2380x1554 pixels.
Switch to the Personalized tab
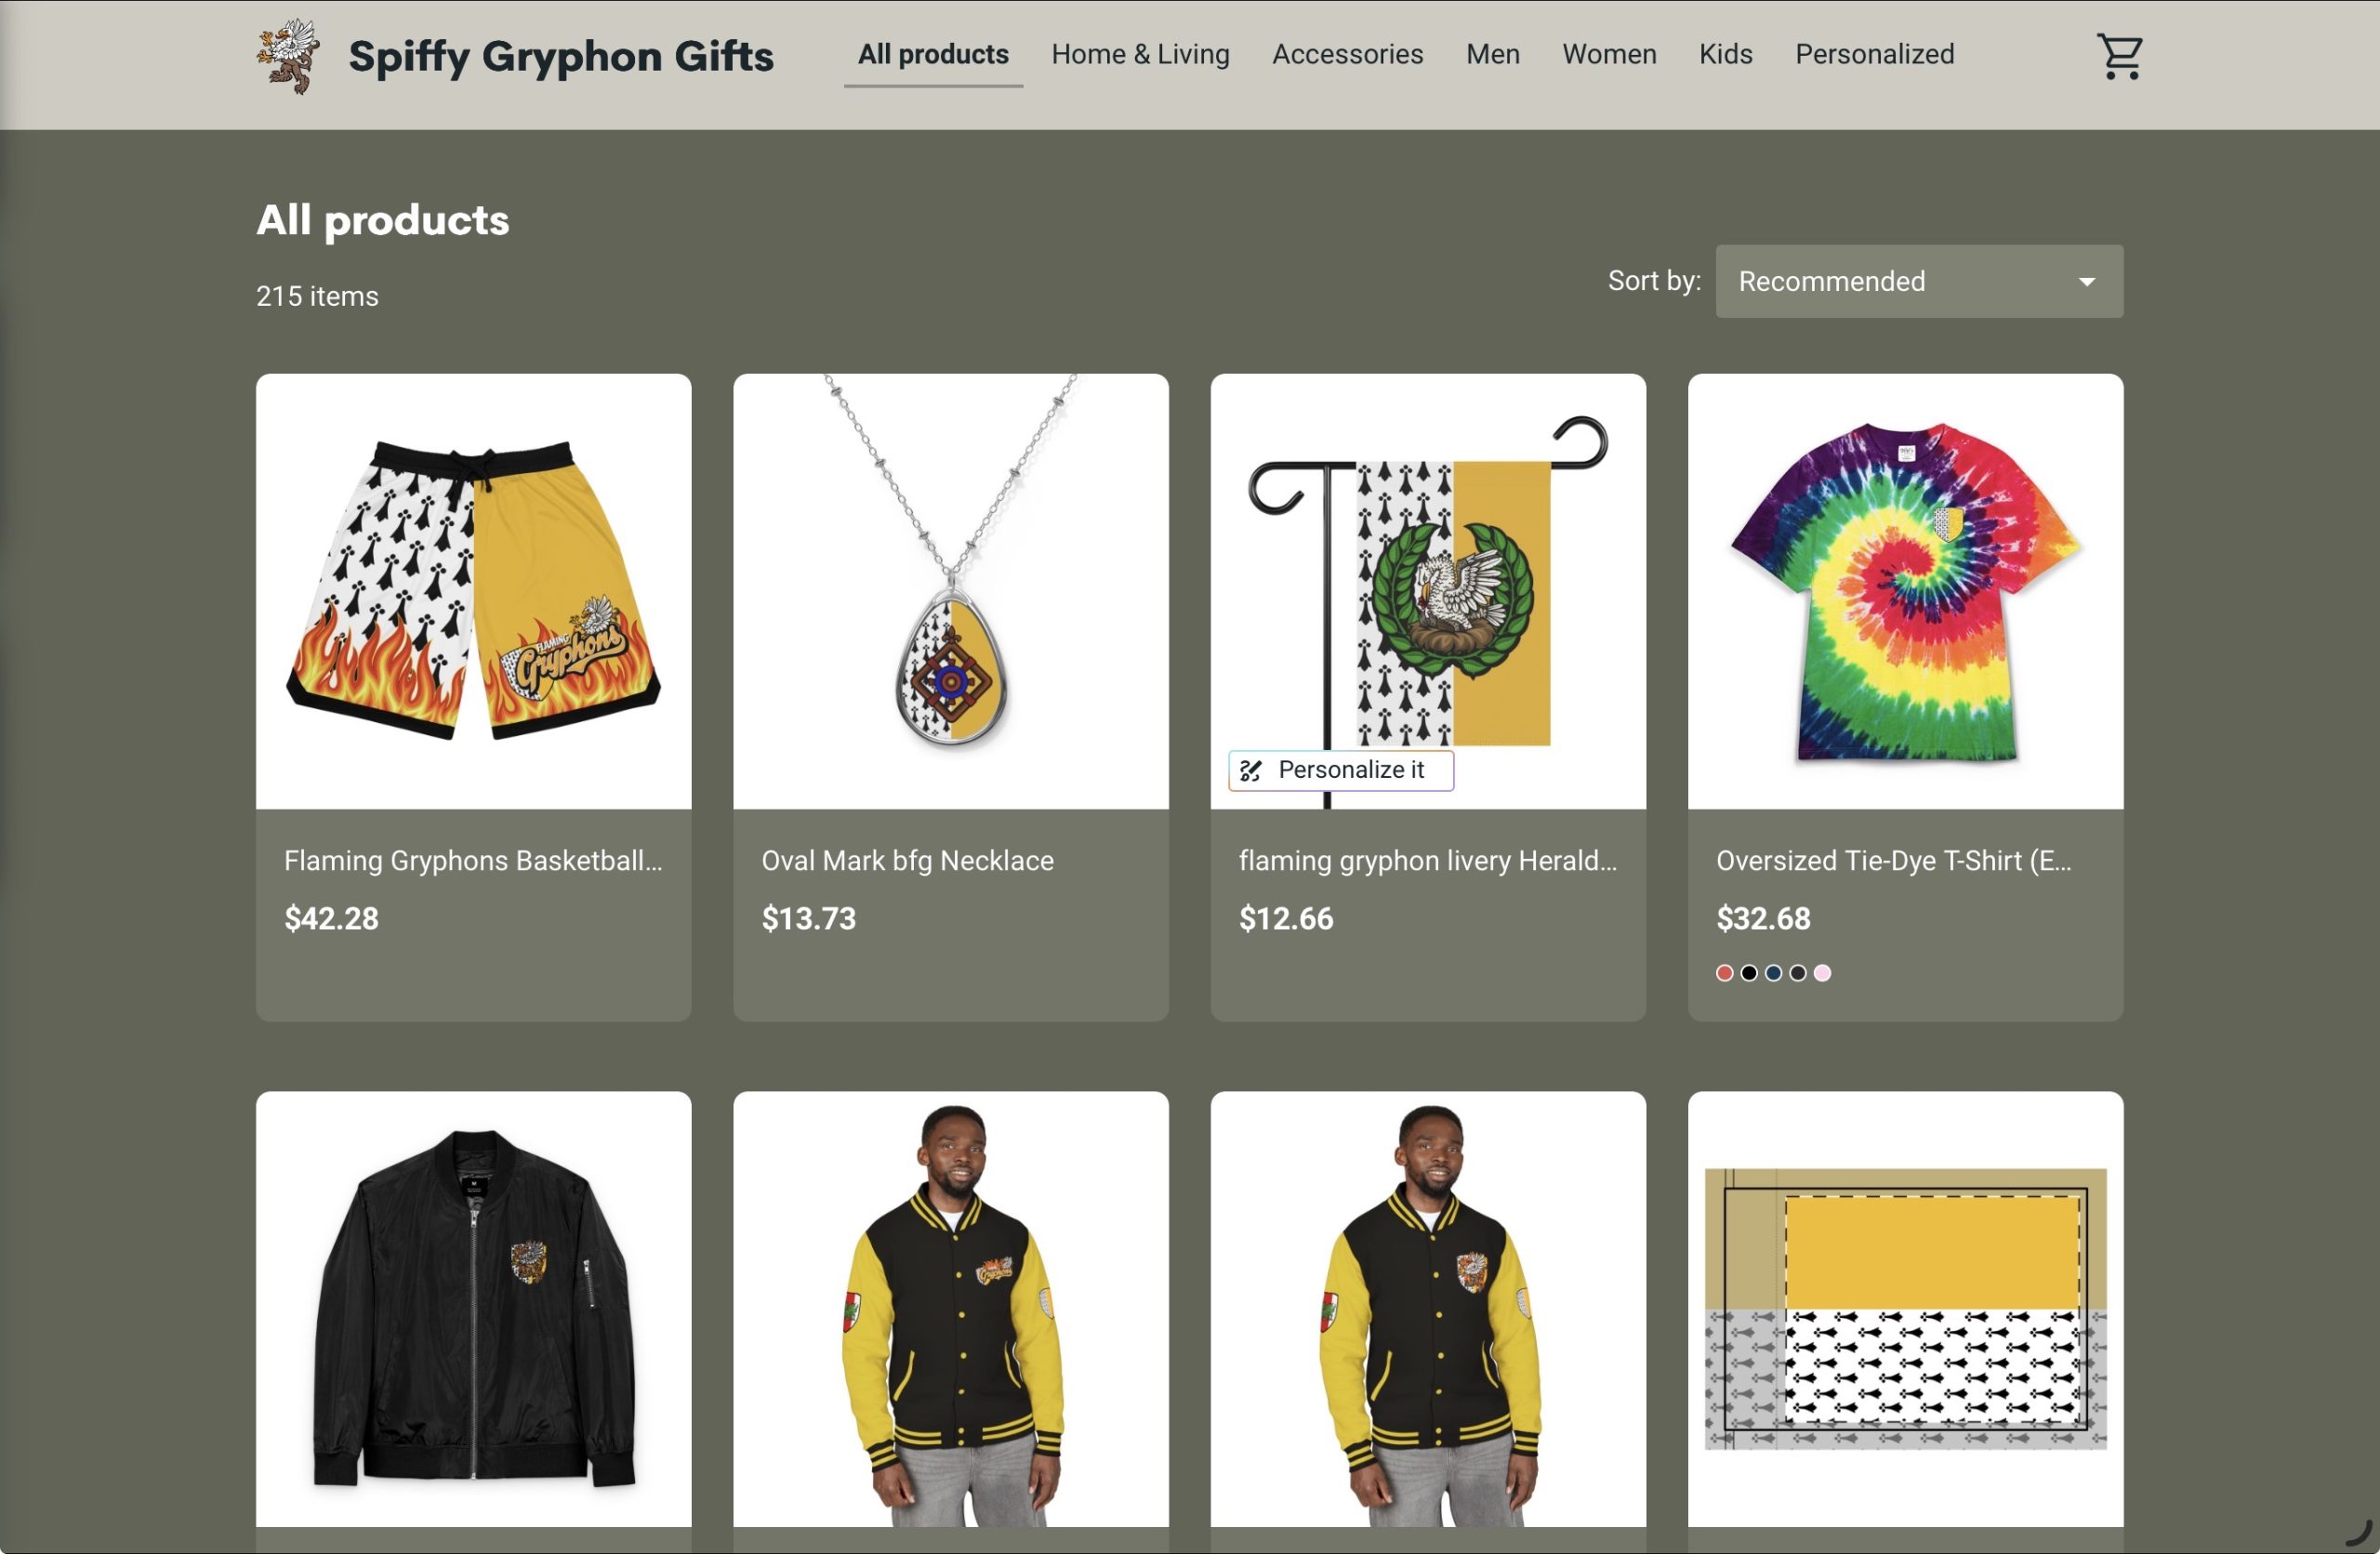[x=1874, y=54]
